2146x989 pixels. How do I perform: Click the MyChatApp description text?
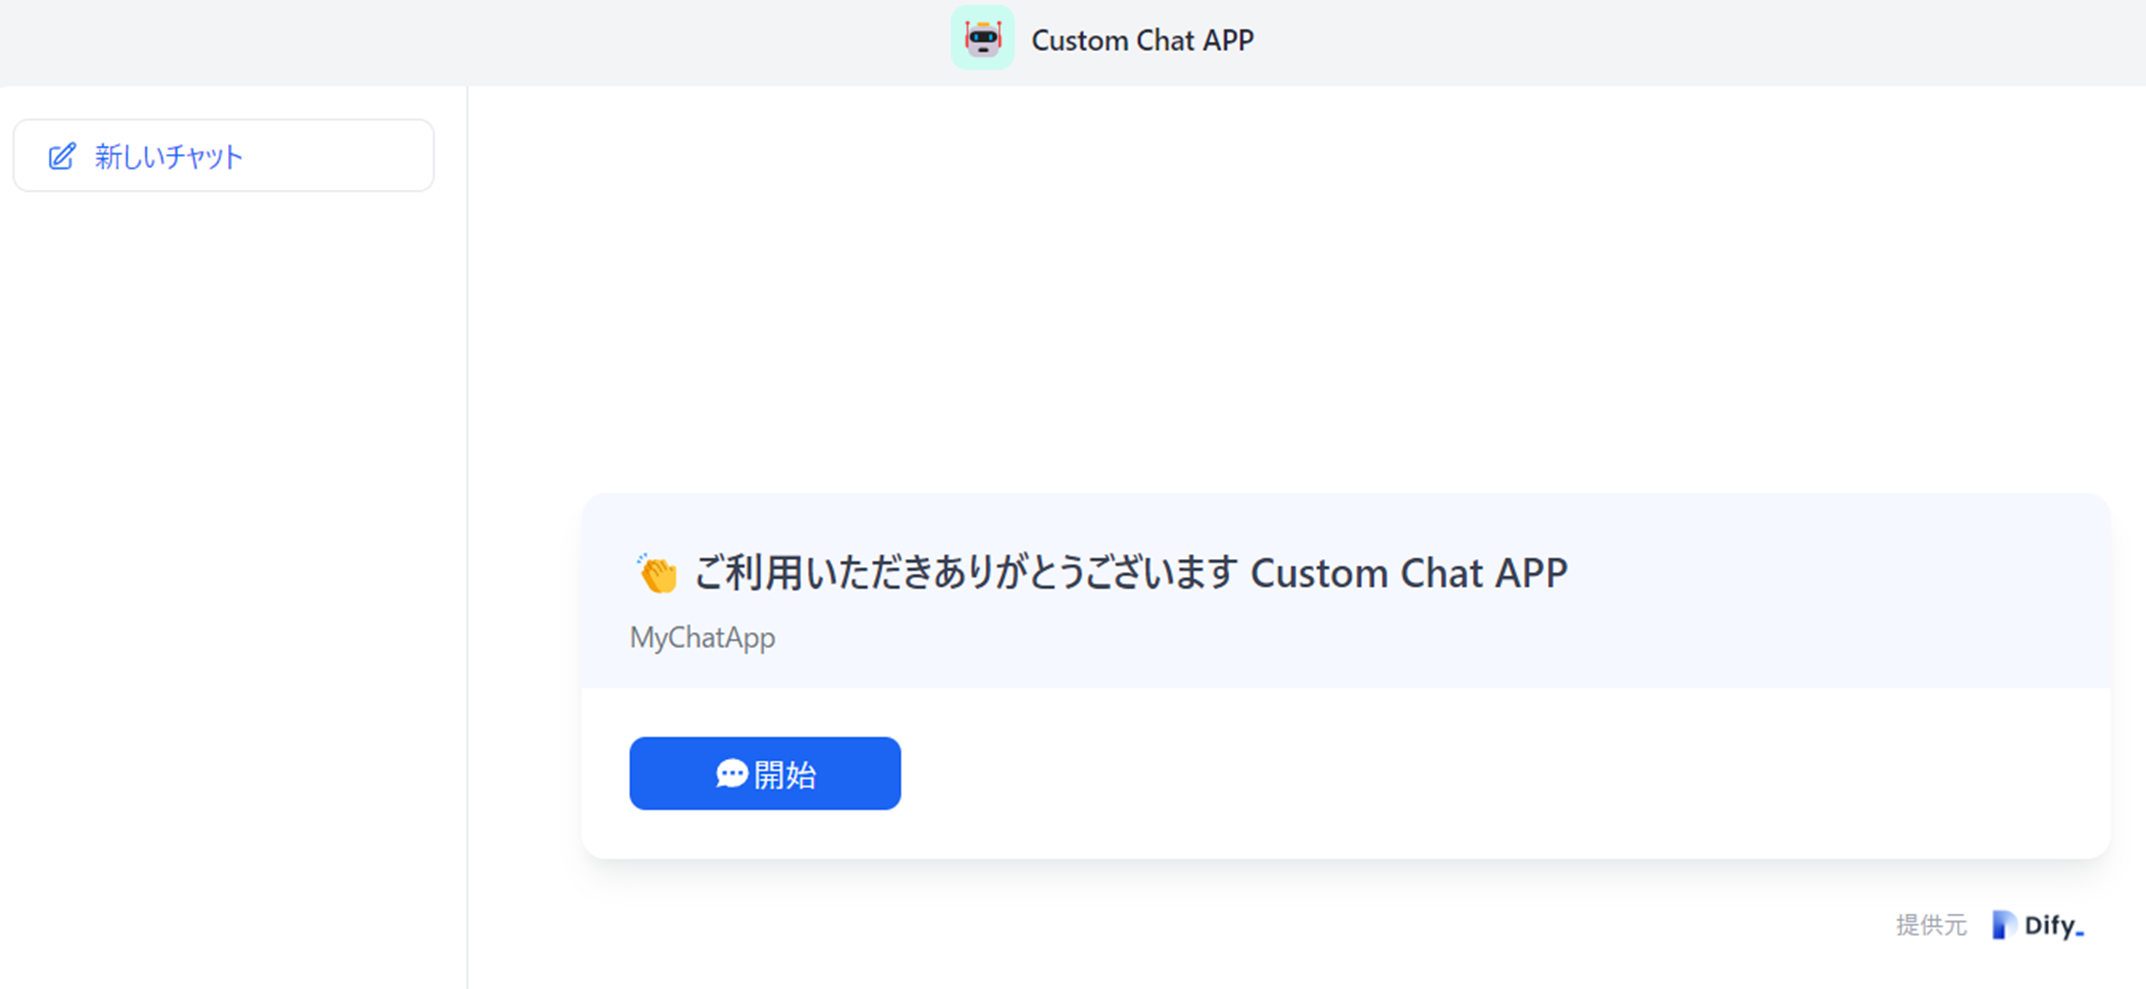[x=702, y=638]
